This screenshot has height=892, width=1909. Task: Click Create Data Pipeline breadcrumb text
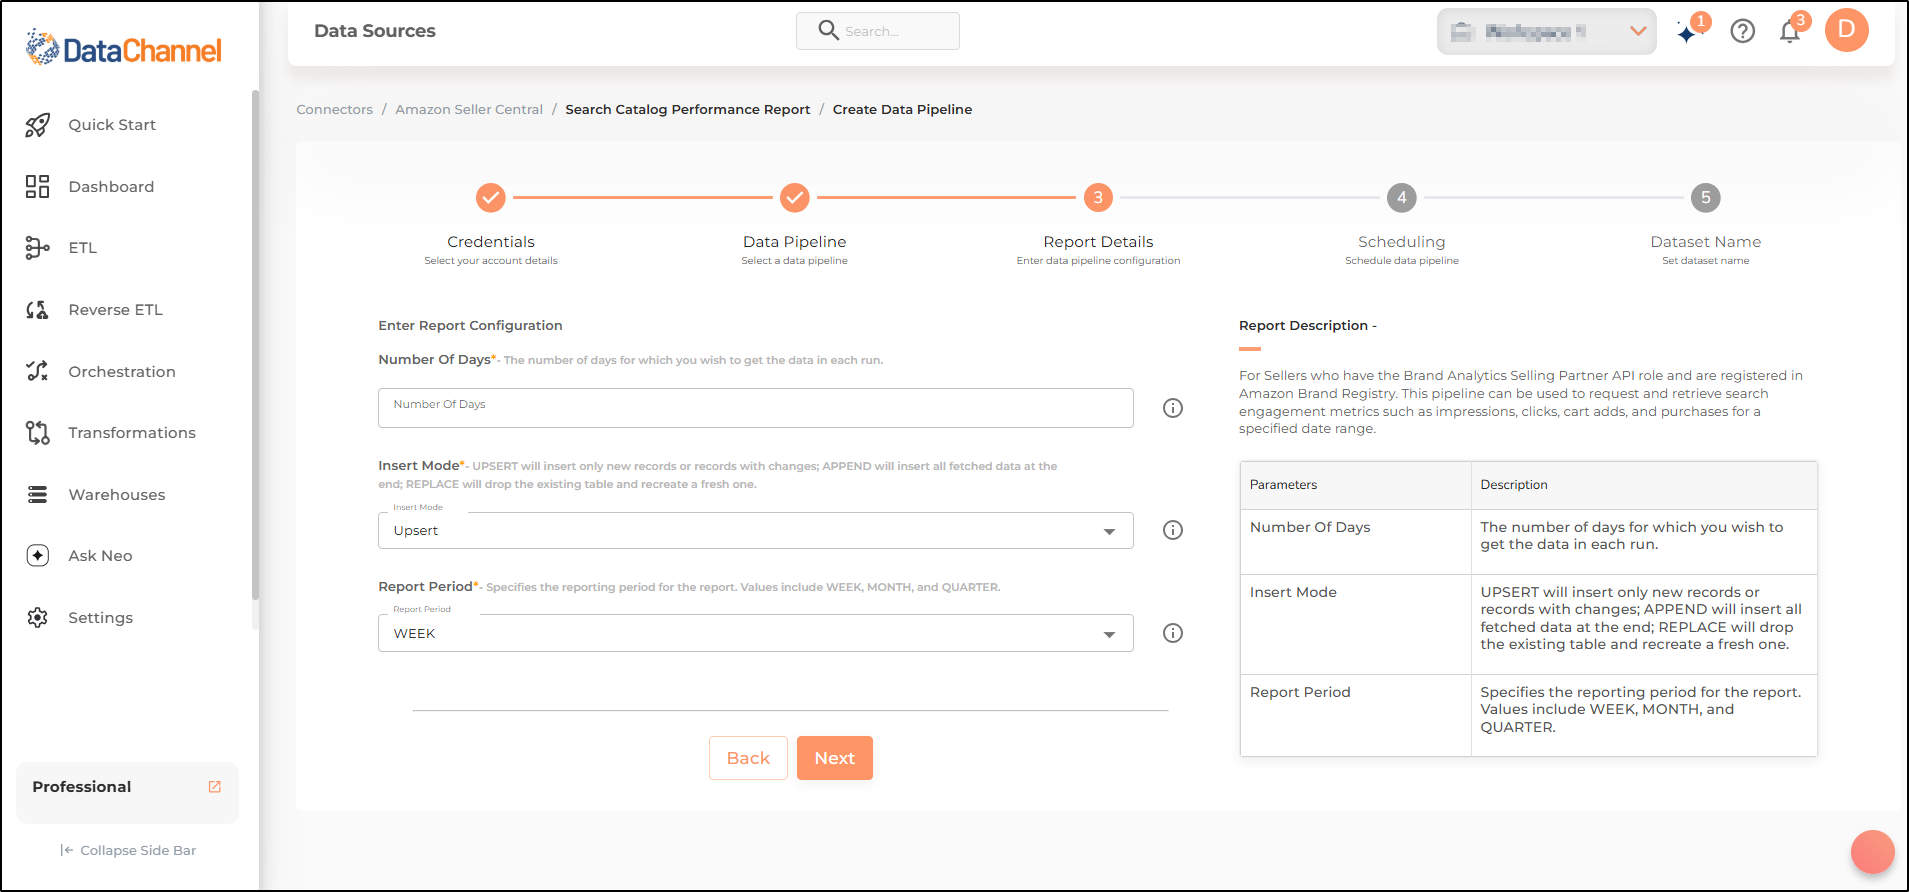coord(902,110)
